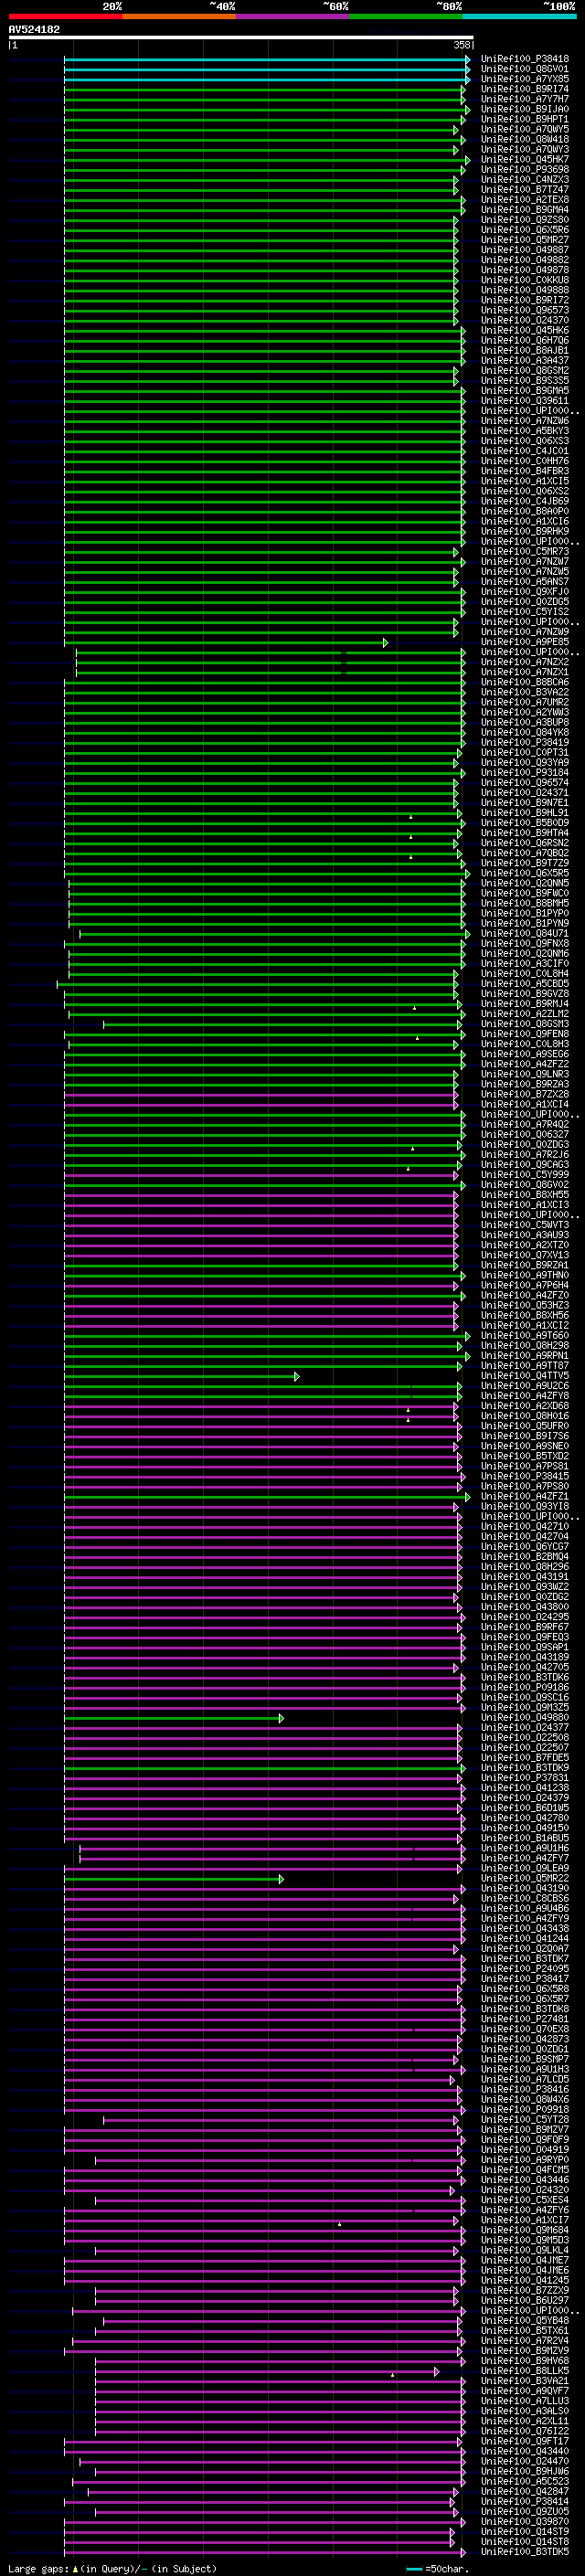Click the cyan ~100% identity legend segment
This screenshot has height=2576, width=585.
coord(519,16)
